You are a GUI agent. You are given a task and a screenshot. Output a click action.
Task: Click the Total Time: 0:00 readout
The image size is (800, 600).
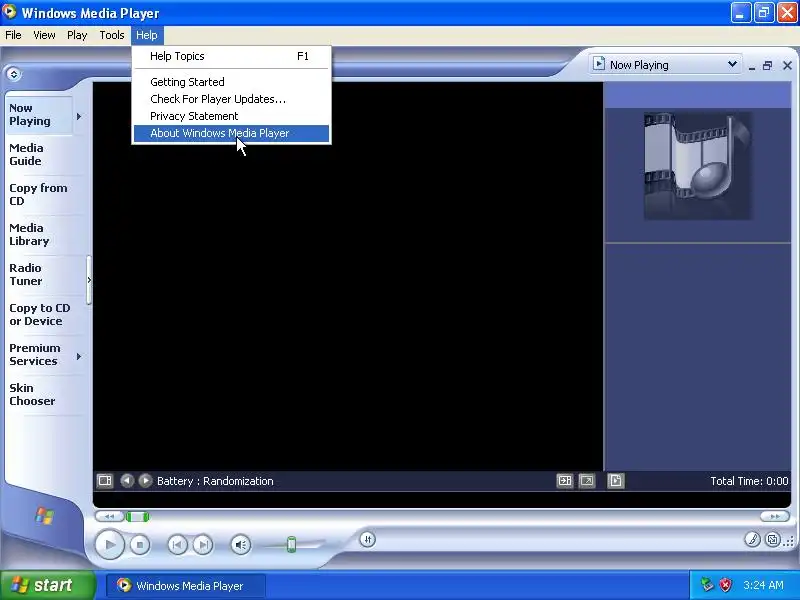pyautogui.click(x=749, y=481)
